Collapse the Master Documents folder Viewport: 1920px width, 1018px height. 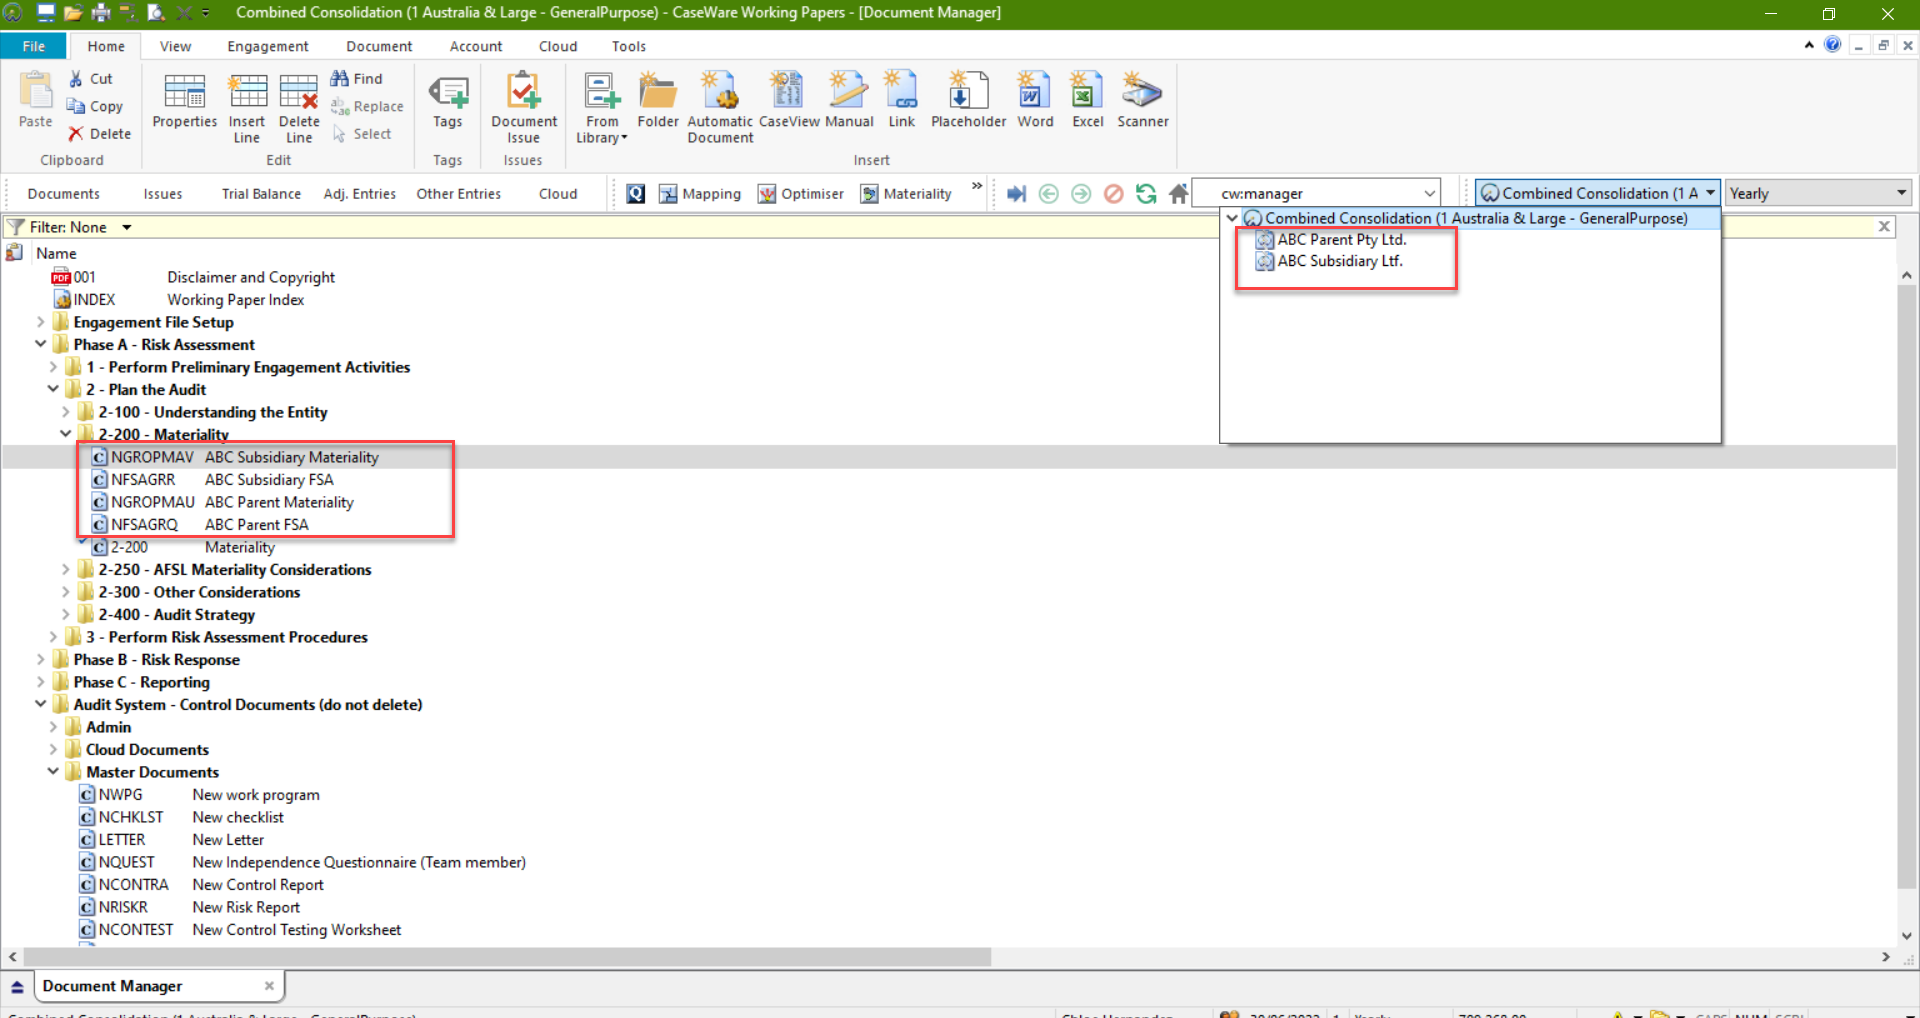(x=53, y=772)
